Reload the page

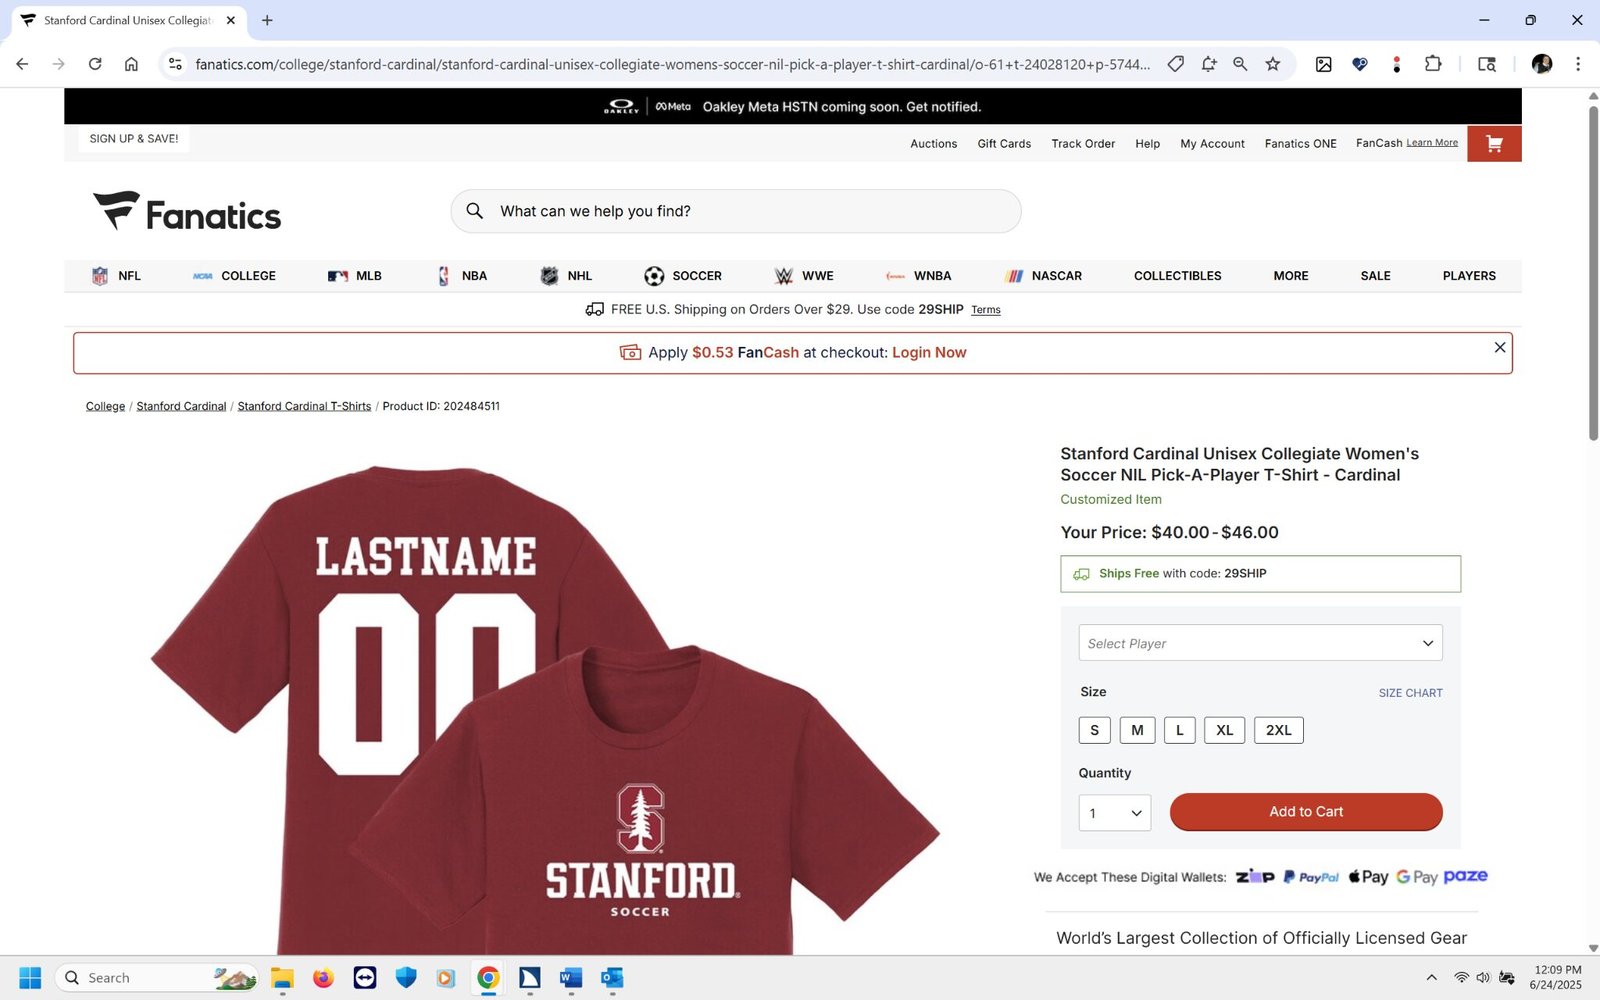pos(95,64)
